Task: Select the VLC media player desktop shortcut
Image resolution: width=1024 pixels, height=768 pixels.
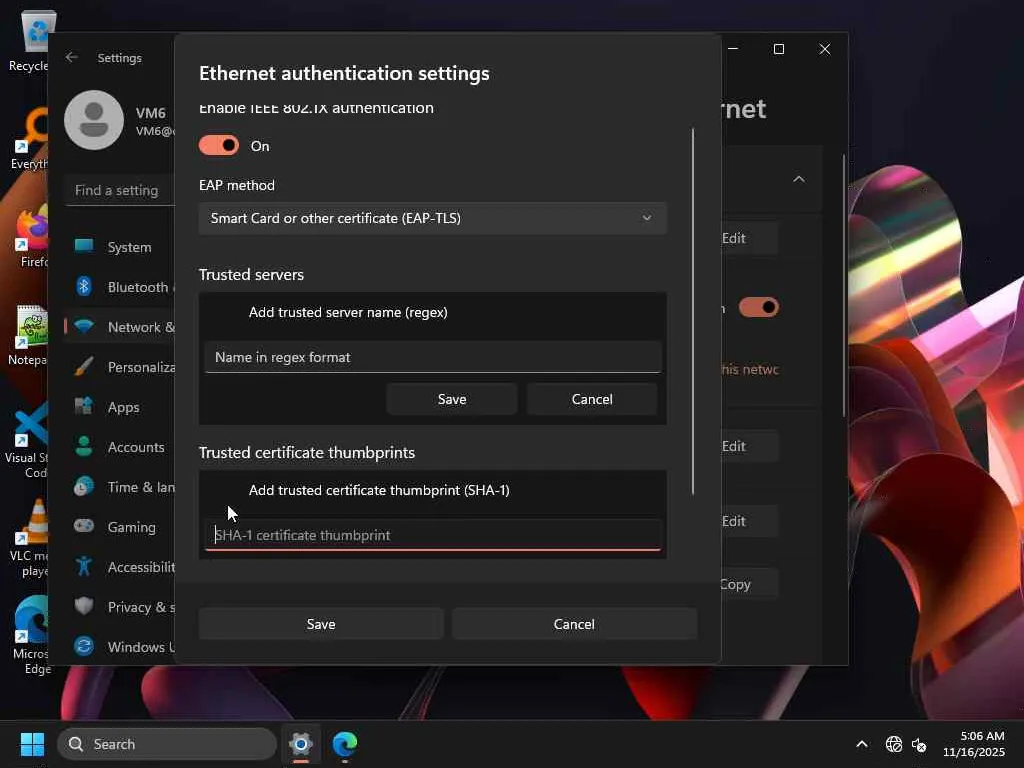Action: coord(30,539)
